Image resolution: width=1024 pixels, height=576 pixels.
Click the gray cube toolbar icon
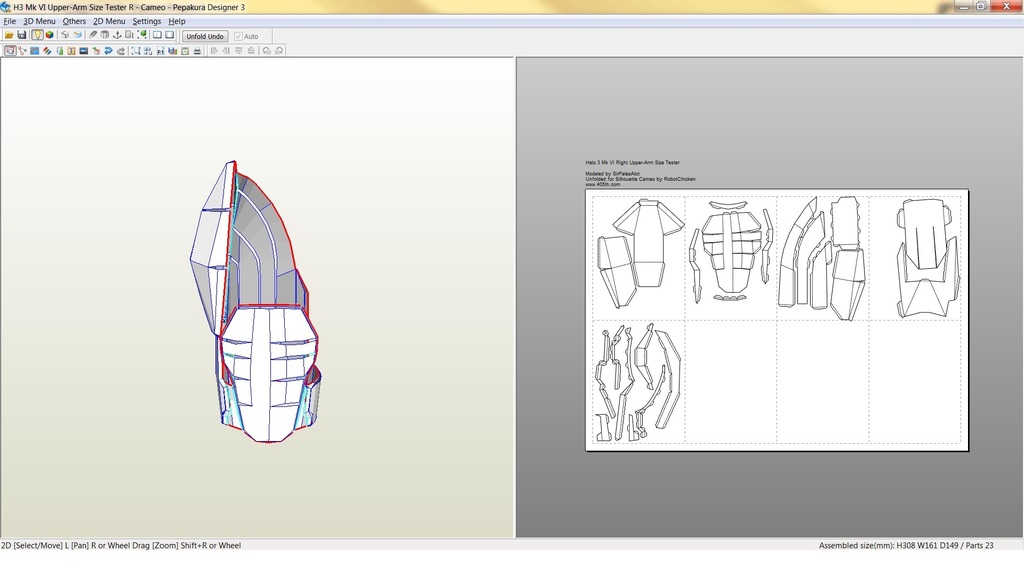tap(65, 35)
